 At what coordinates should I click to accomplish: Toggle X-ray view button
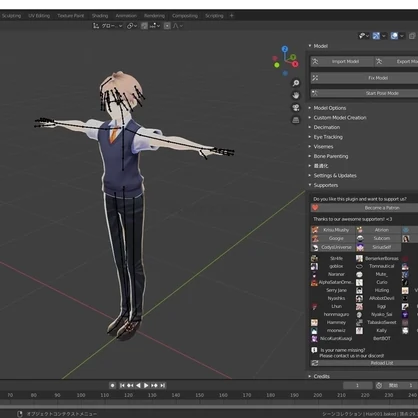(x=412, y=36)
